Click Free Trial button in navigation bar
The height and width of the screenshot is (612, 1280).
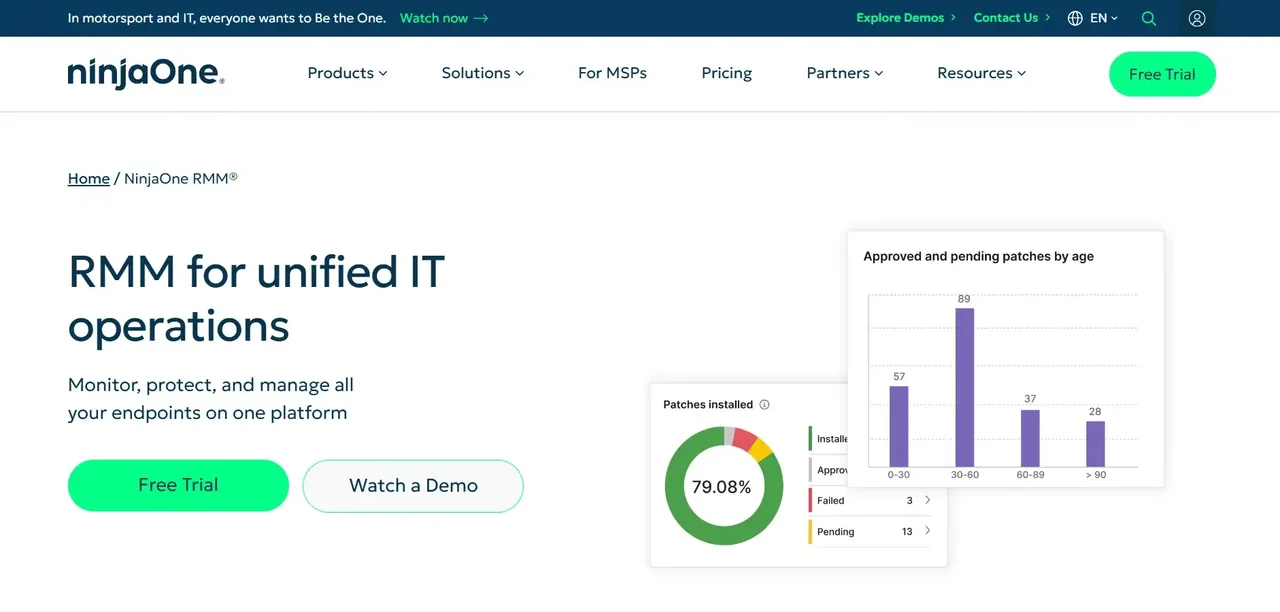point(1162,74)
